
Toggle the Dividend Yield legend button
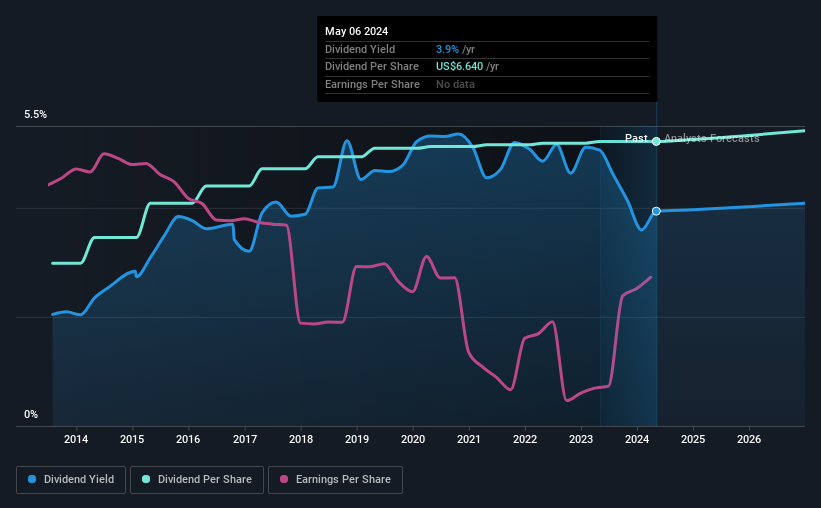71,480
